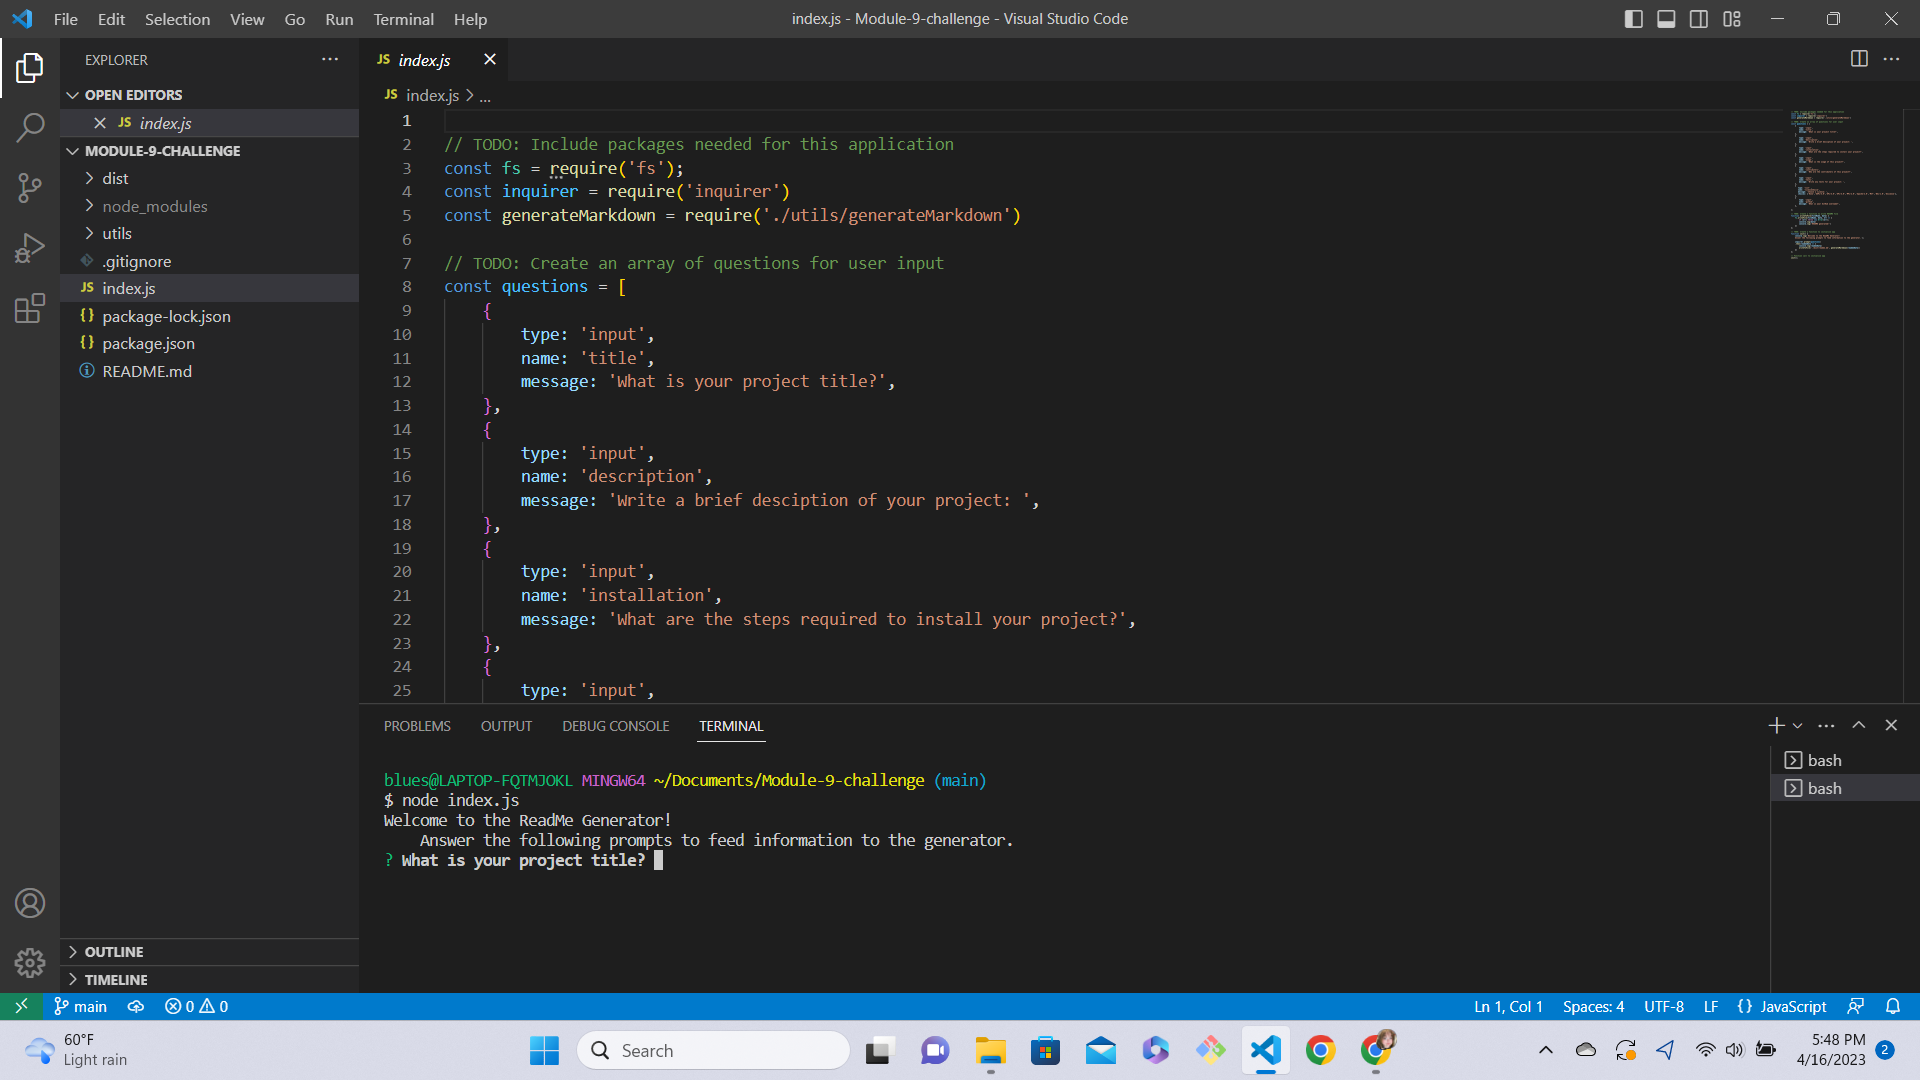Toggle the Panel visibility
Image resolution: width=1920 pixels, height=1080 pixels.
pos(1665,18)
